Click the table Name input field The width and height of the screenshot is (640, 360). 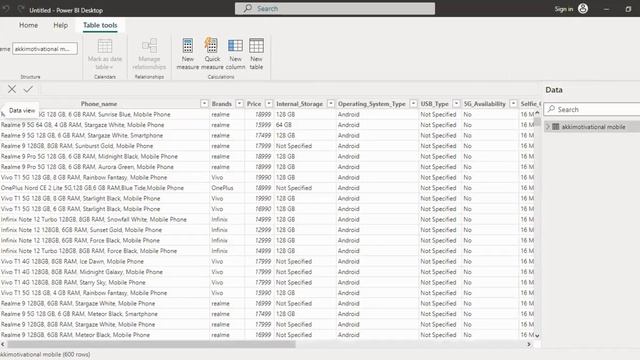[x=45, y=49]
